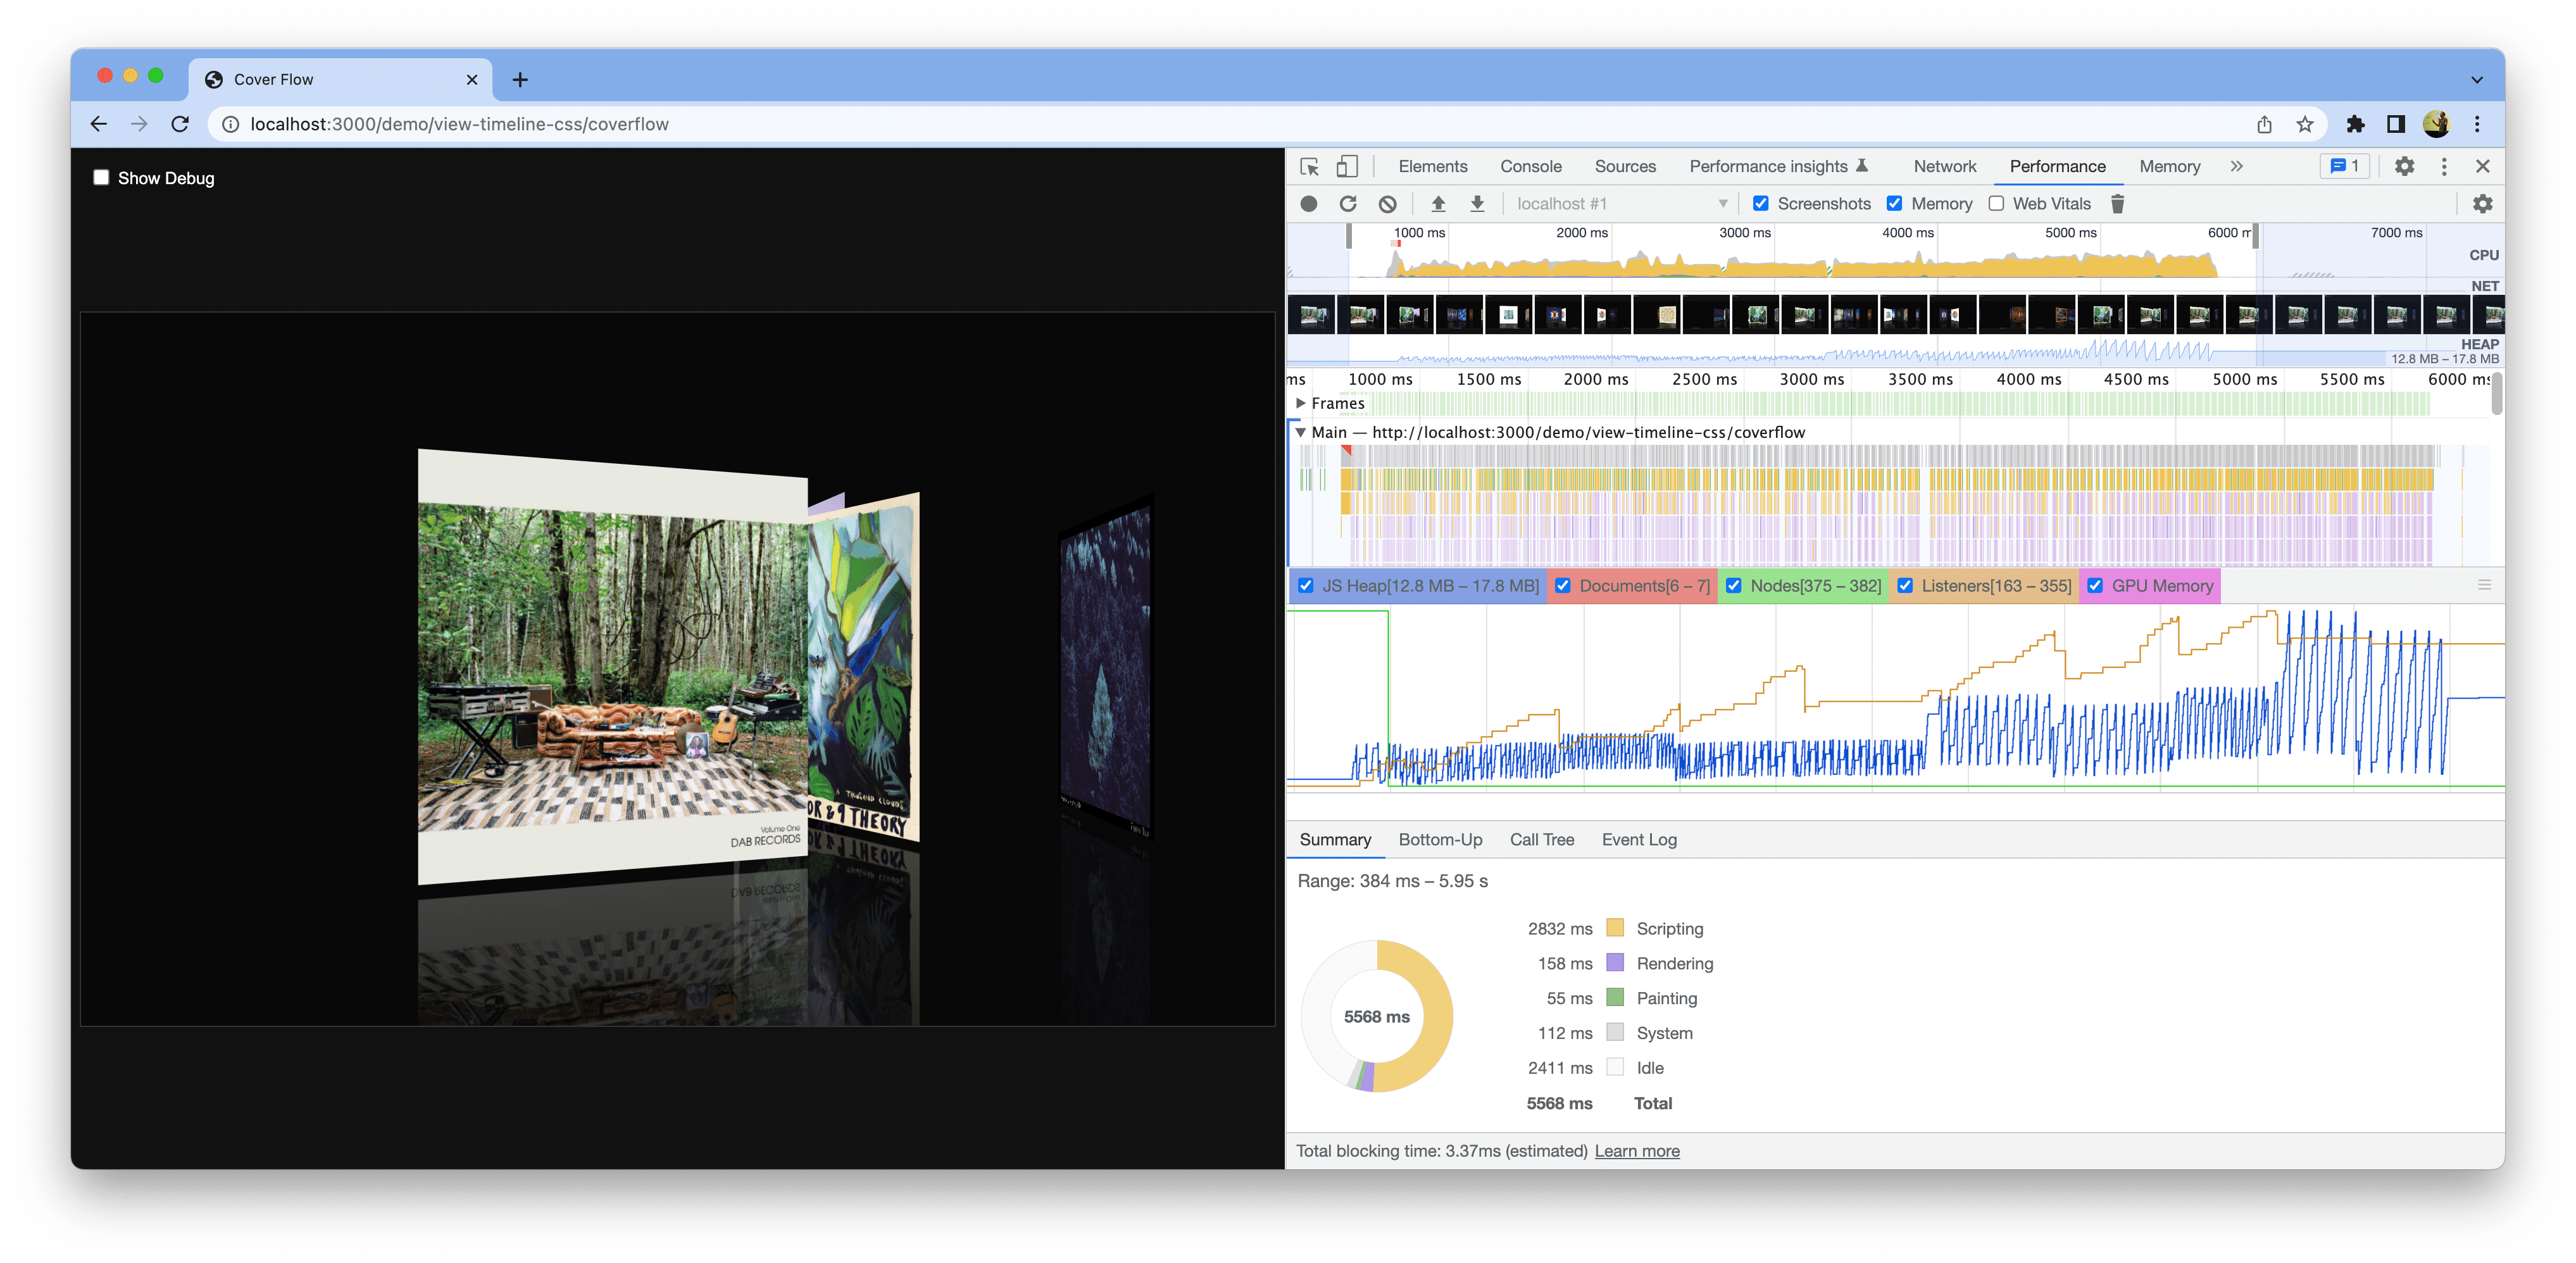The height and width of the screenshot is (1263, 2576).
Task: Switch to the Call Tree tab
Action: coord(1541,839)
